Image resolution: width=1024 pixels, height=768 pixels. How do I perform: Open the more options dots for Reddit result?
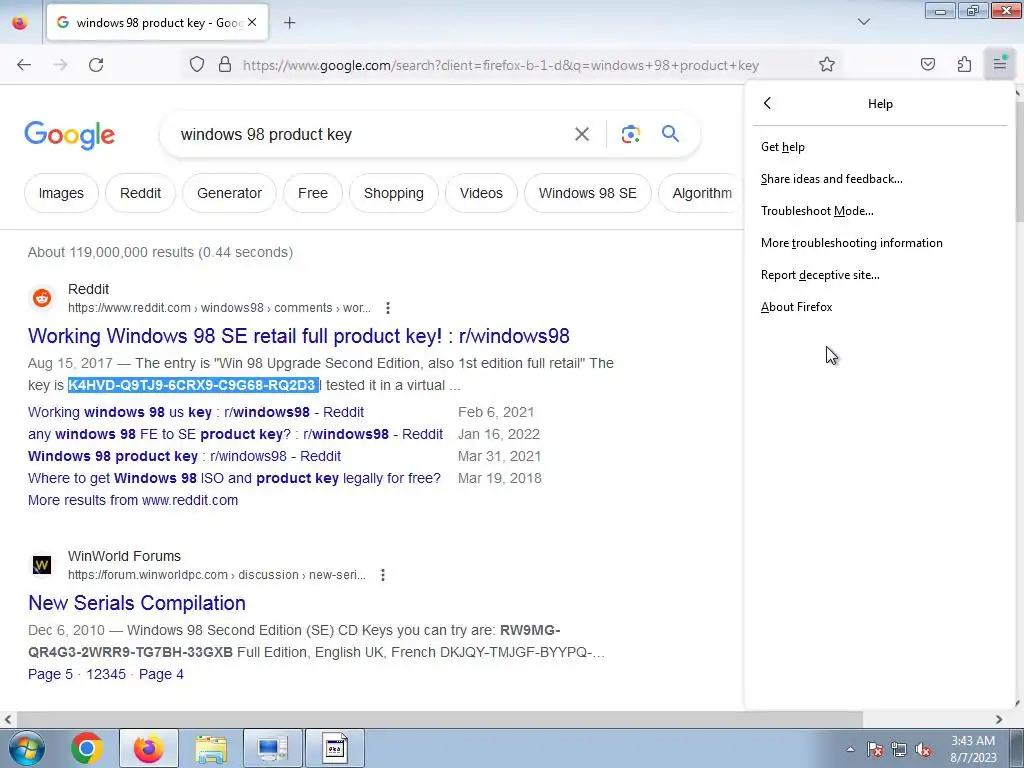(x=388, y=308)
